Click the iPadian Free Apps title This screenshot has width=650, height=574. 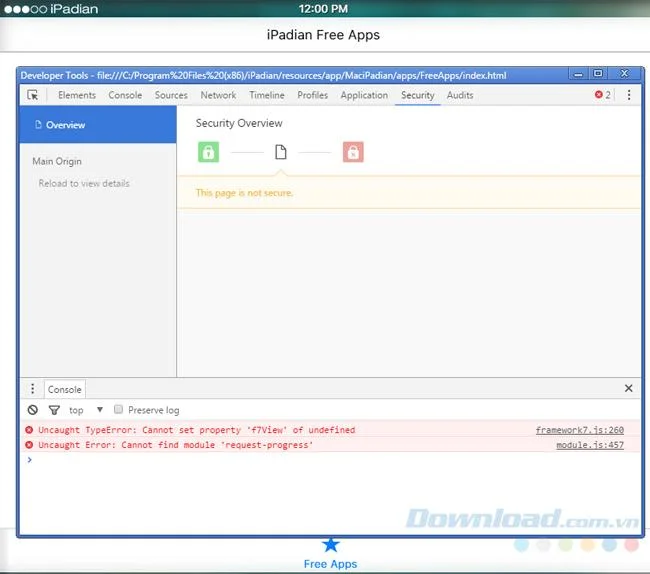point(323,35)
